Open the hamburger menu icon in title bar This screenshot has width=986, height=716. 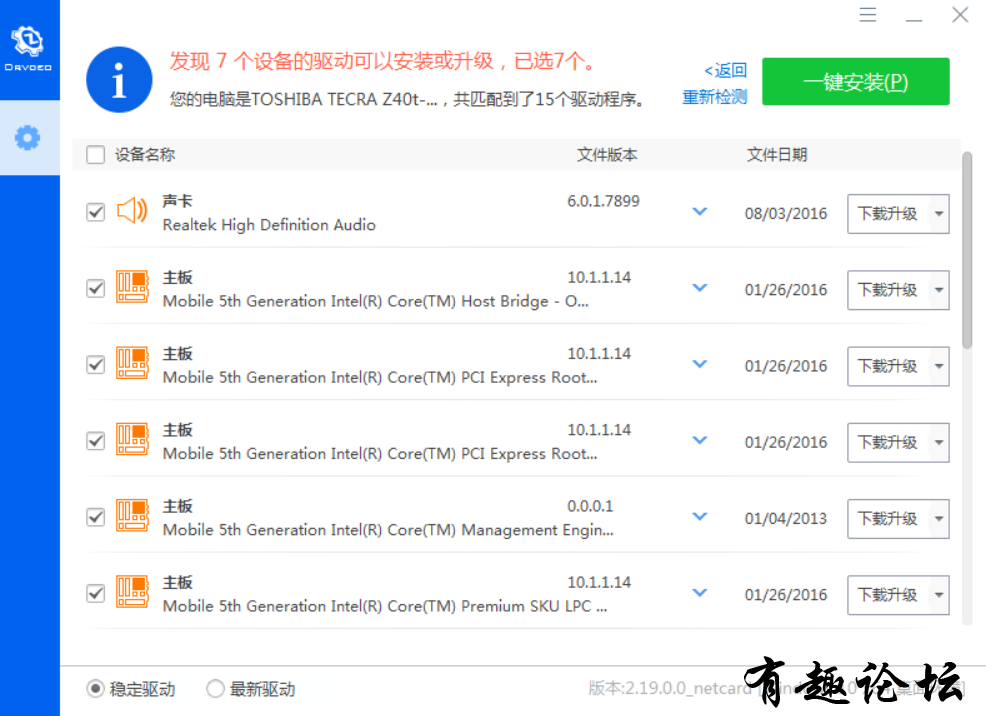tap(868, 14)
